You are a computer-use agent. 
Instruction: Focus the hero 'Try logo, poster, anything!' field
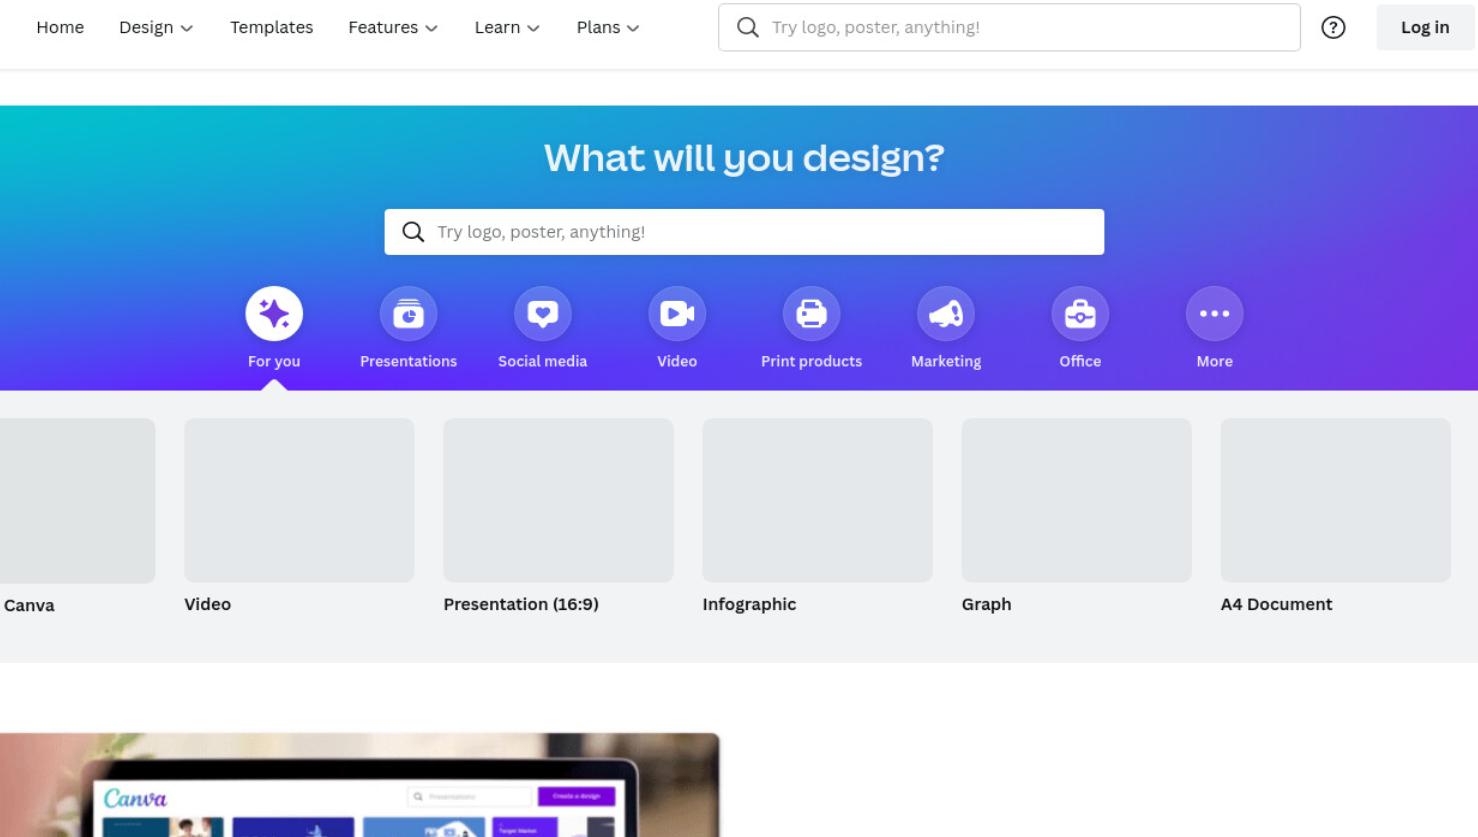click(744, 232)
